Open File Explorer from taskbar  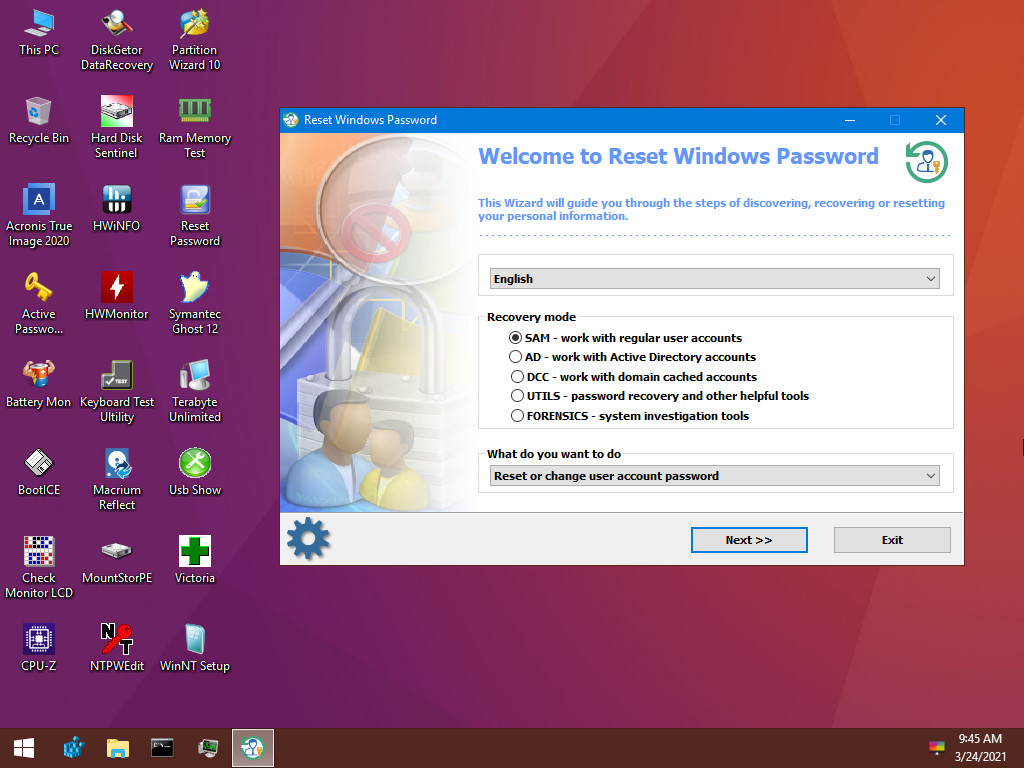coord(118,748)
